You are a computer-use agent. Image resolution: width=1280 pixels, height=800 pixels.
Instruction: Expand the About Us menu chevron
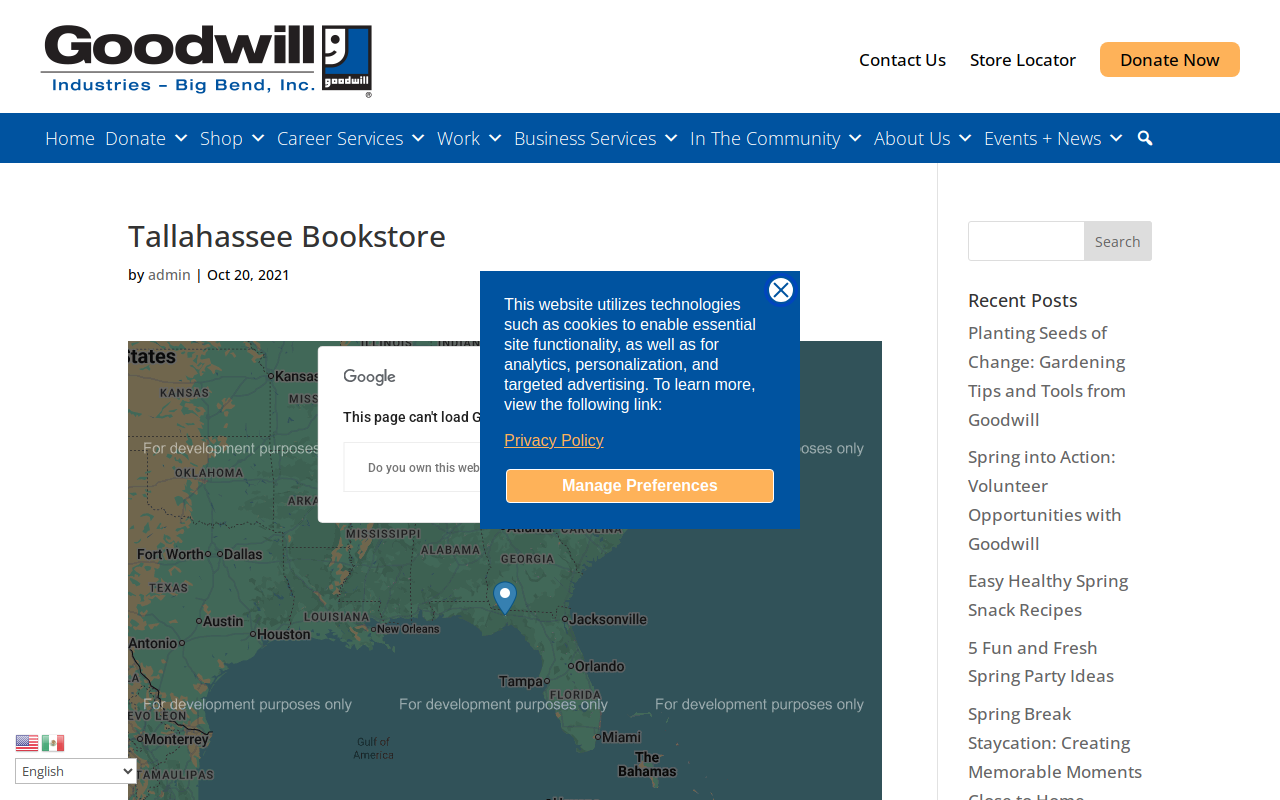click(x=965, y=138)
